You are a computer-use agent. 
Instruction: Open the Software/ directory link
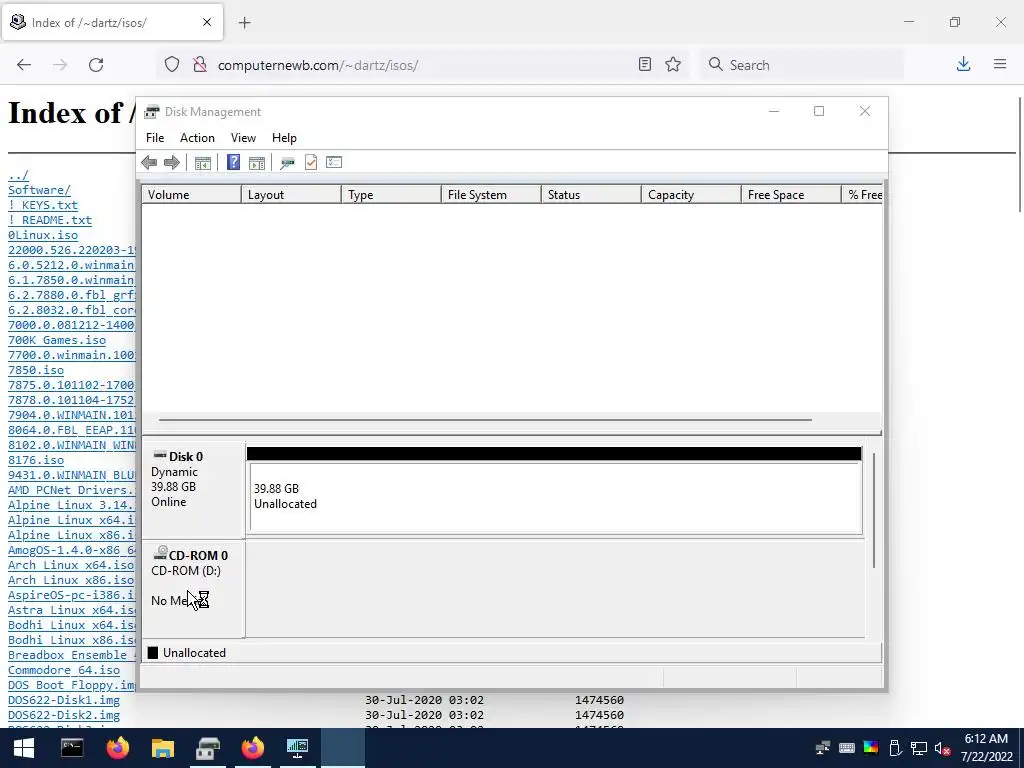[39, 190]
